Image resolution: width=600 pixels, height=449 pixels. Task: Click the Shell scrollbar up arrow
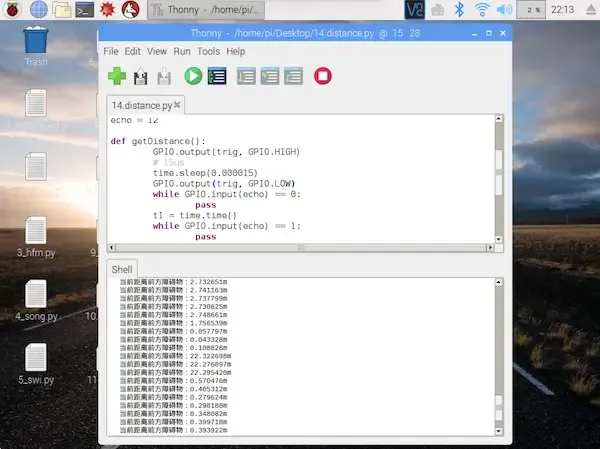coord(499,282)
